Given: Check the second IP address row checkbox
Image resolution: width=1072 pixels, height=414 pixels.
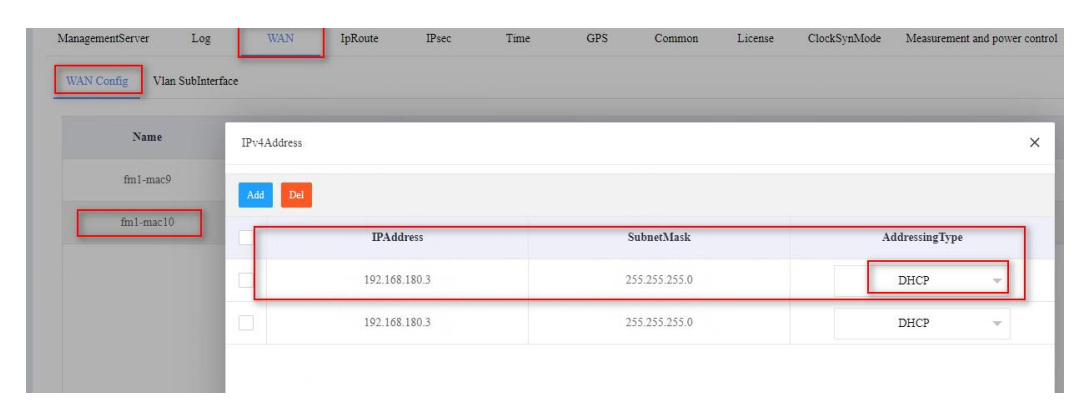Looking at the screenshot, I should click(246, 323).
